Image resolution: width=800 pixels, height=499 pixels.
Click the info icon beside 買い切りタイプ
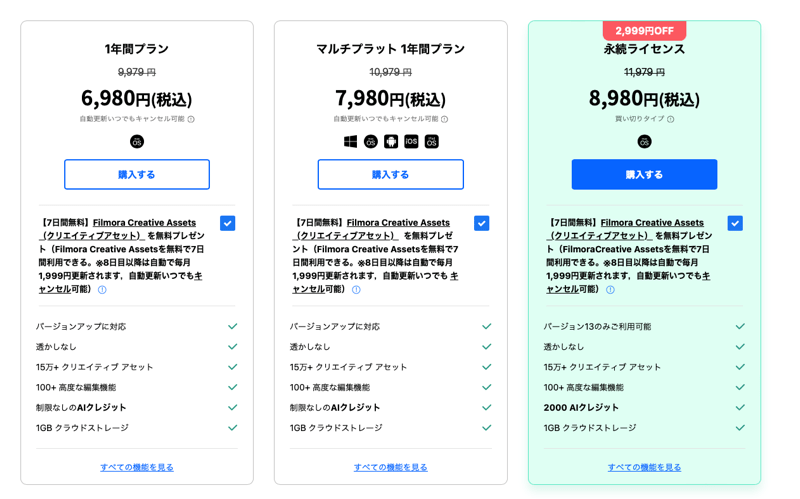670,119
